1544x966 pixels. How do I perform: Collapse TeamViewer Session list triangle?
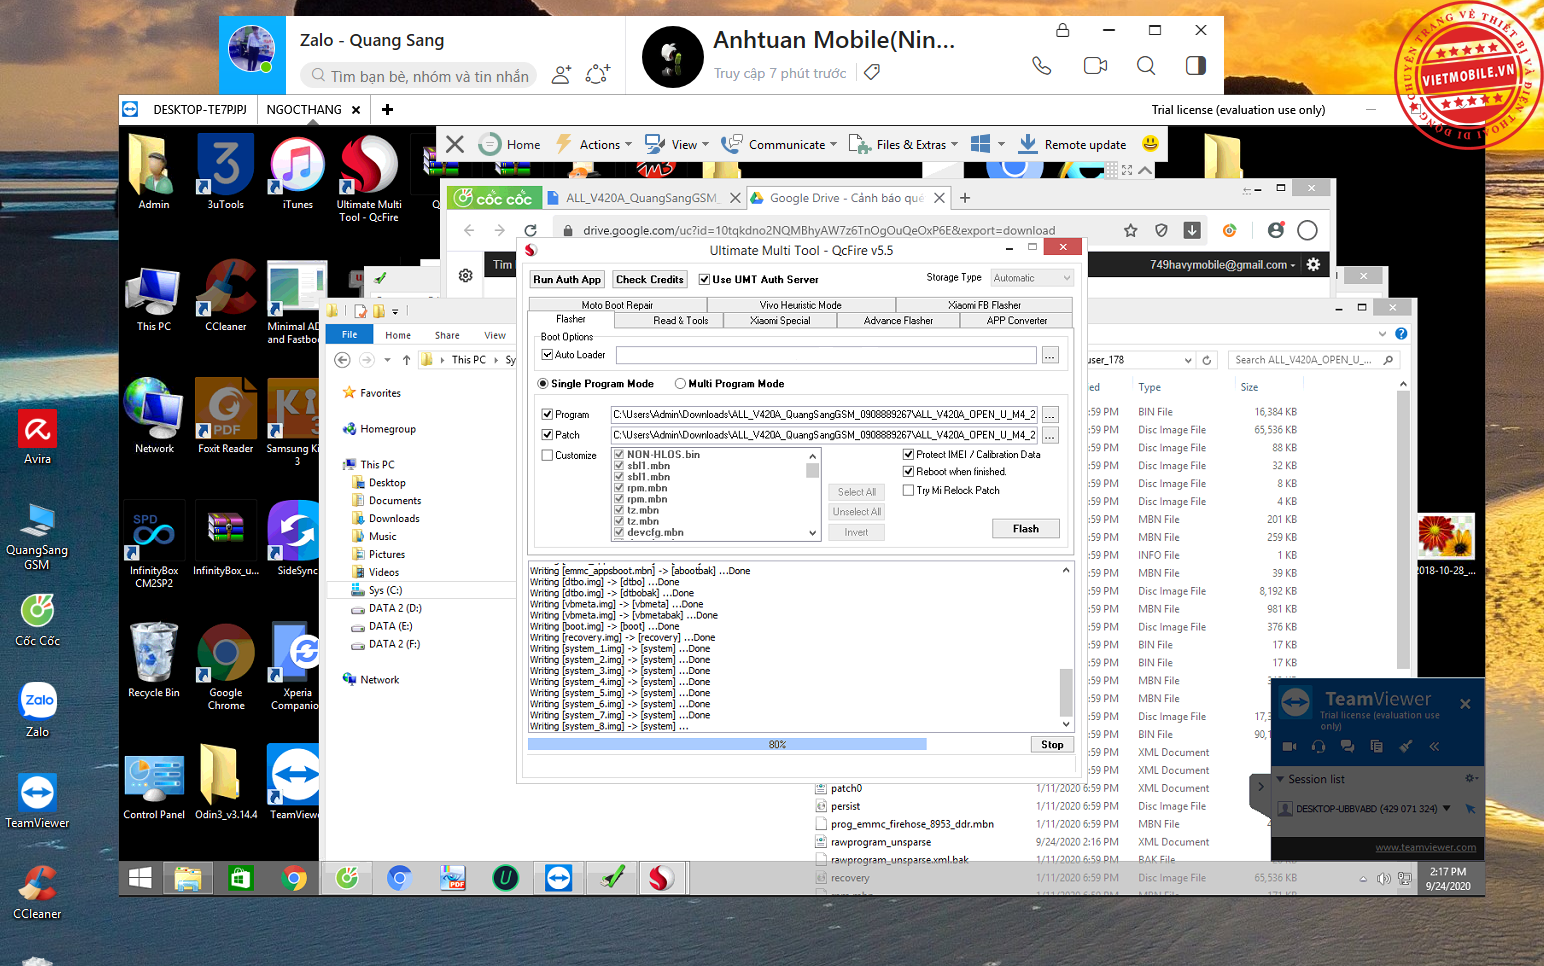1280,779
